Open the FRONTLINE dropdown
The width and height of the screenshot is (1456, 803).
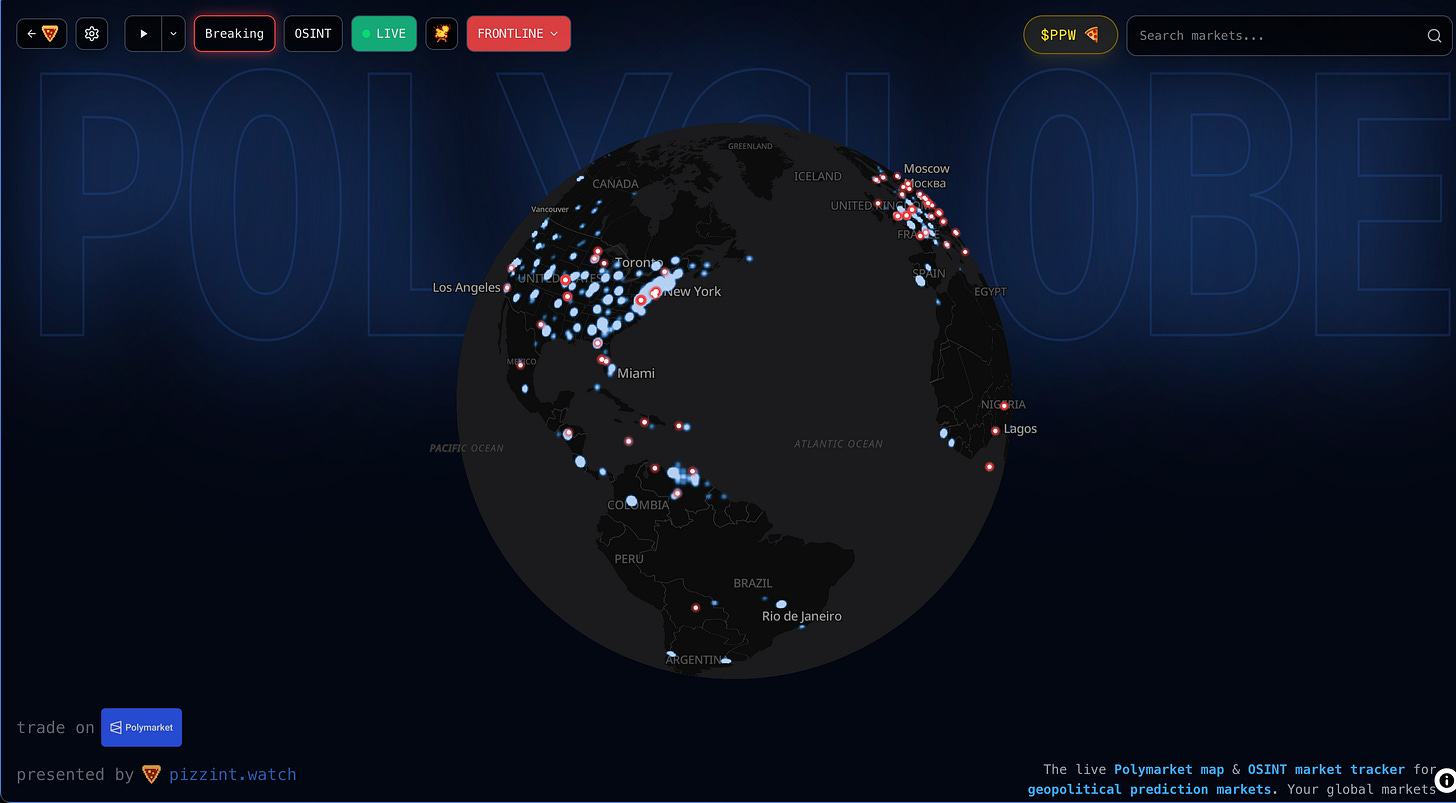pos(518,34)
